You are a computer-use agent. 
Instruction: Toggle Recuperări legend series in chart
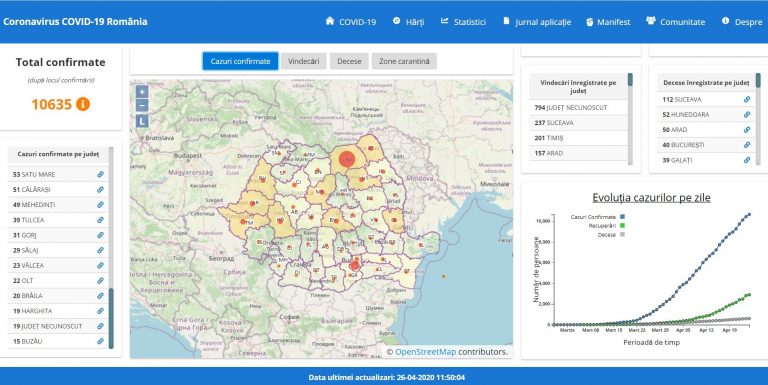tap(606, 226)
